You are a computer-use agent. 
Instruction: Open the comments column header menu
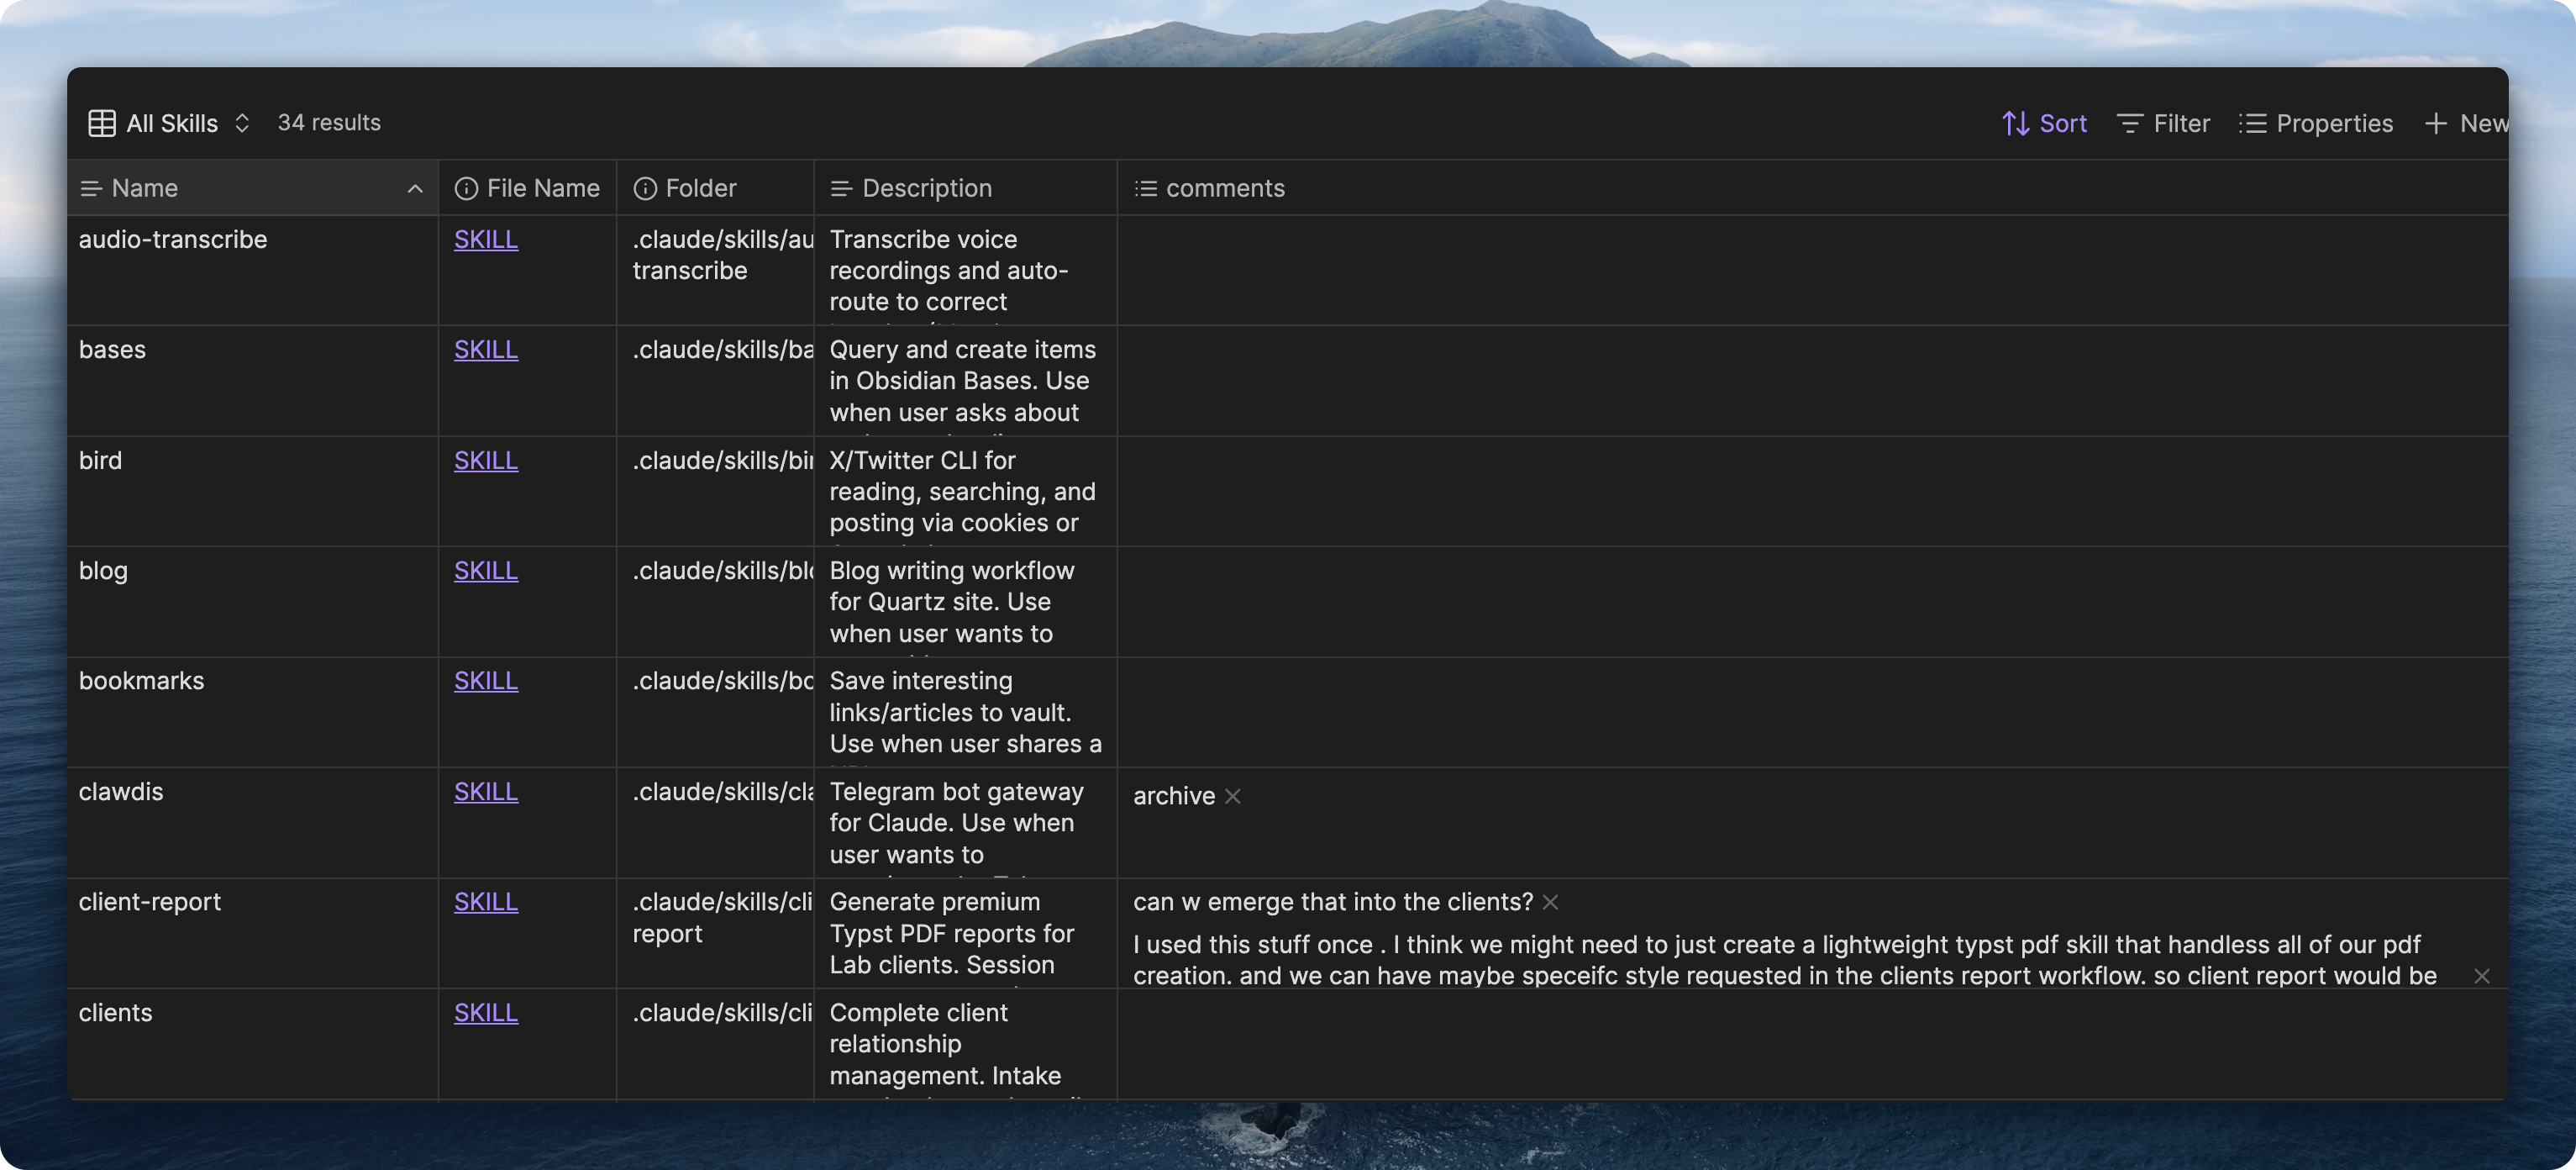tap(1224, 189)
